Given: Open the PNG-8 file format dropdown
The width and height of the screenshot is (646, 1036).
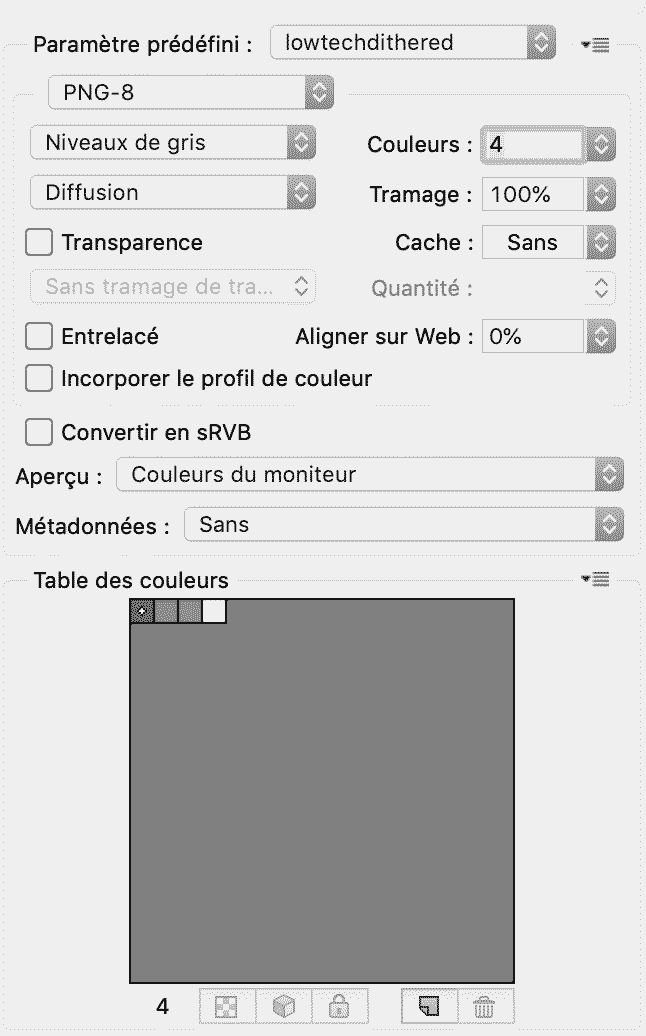Looking at the screenshot, I should pos(190,94).
